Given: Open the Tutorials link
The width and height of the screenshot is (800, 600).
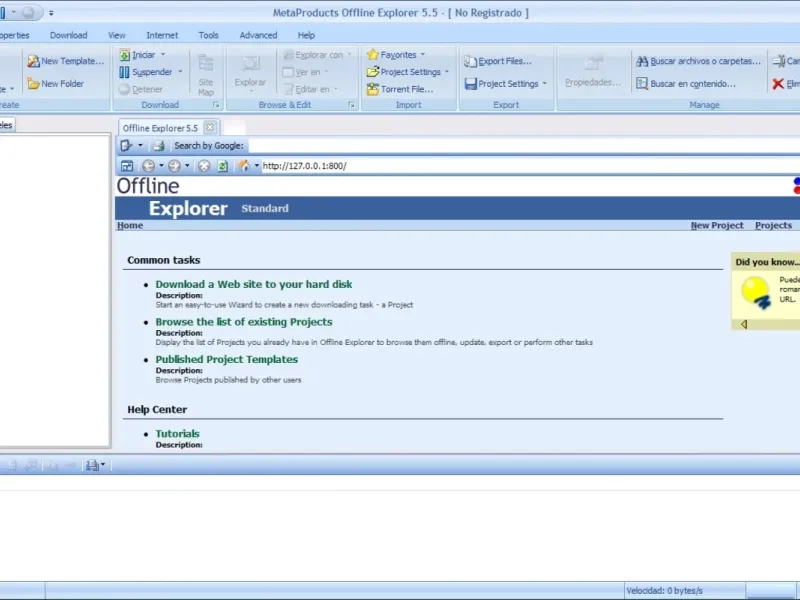Looking at the screenshot, I should [177, 434].
